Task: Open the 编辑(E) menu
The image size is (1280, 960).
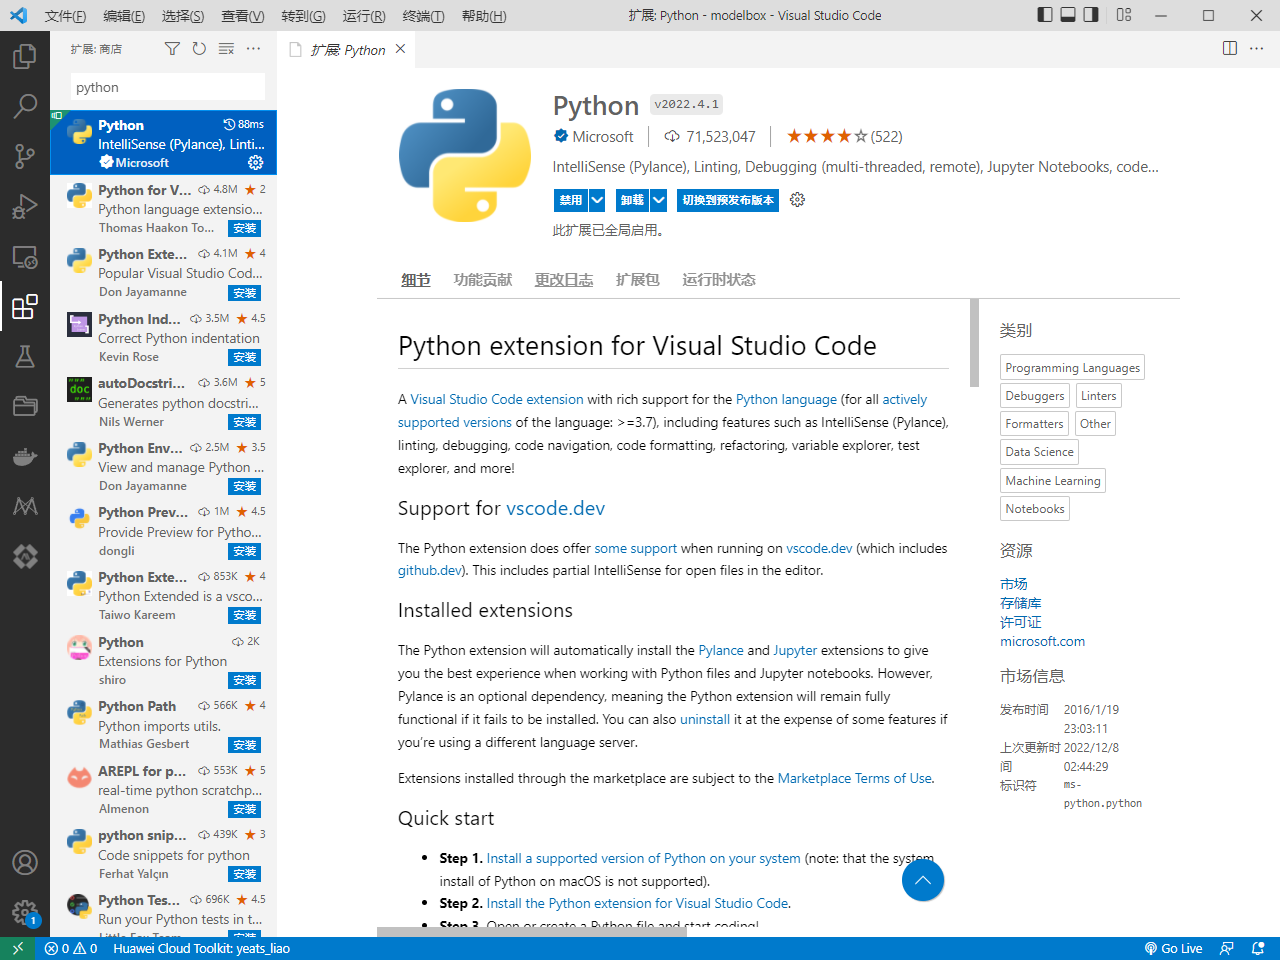Action: coord(124,16)
